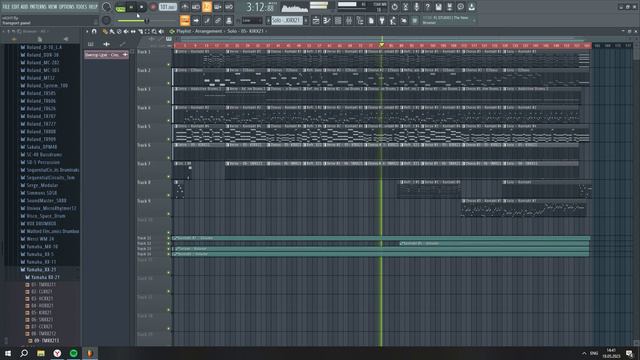Click the one-click audio recording microphone icon

click(x=416, y=7)
